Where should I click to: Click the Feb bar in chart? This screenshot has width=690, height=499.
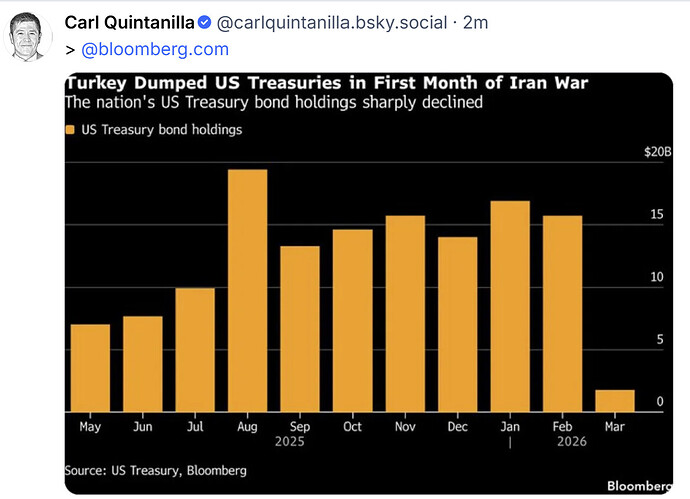562,314
